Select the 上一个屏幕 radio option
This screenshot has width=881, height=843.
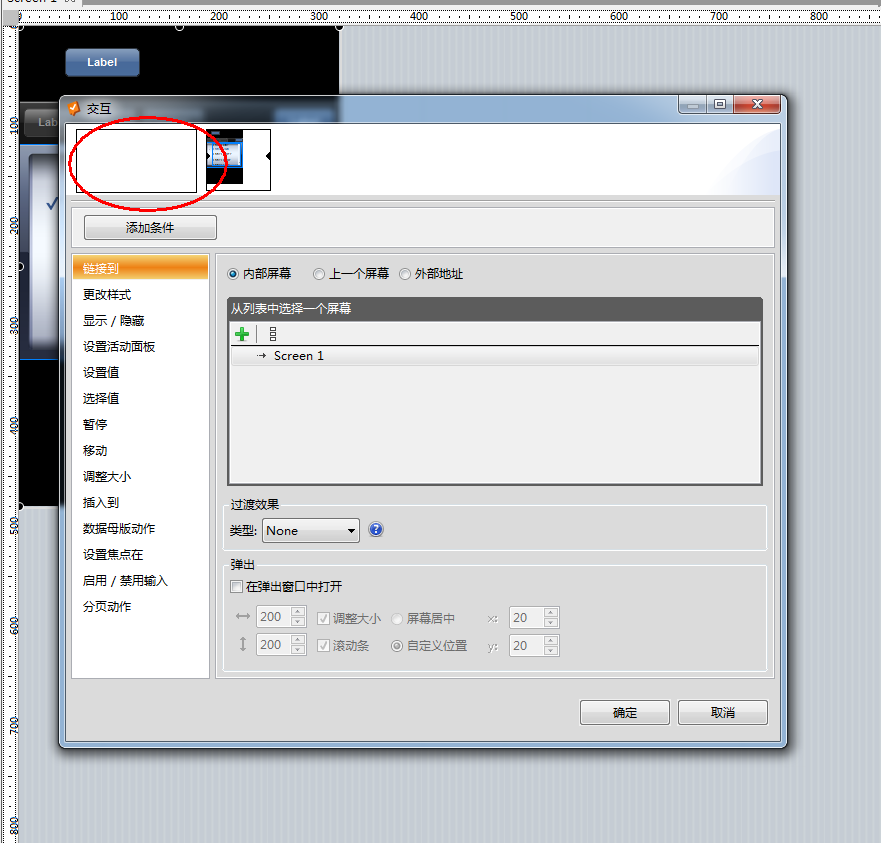click(319, 273)
